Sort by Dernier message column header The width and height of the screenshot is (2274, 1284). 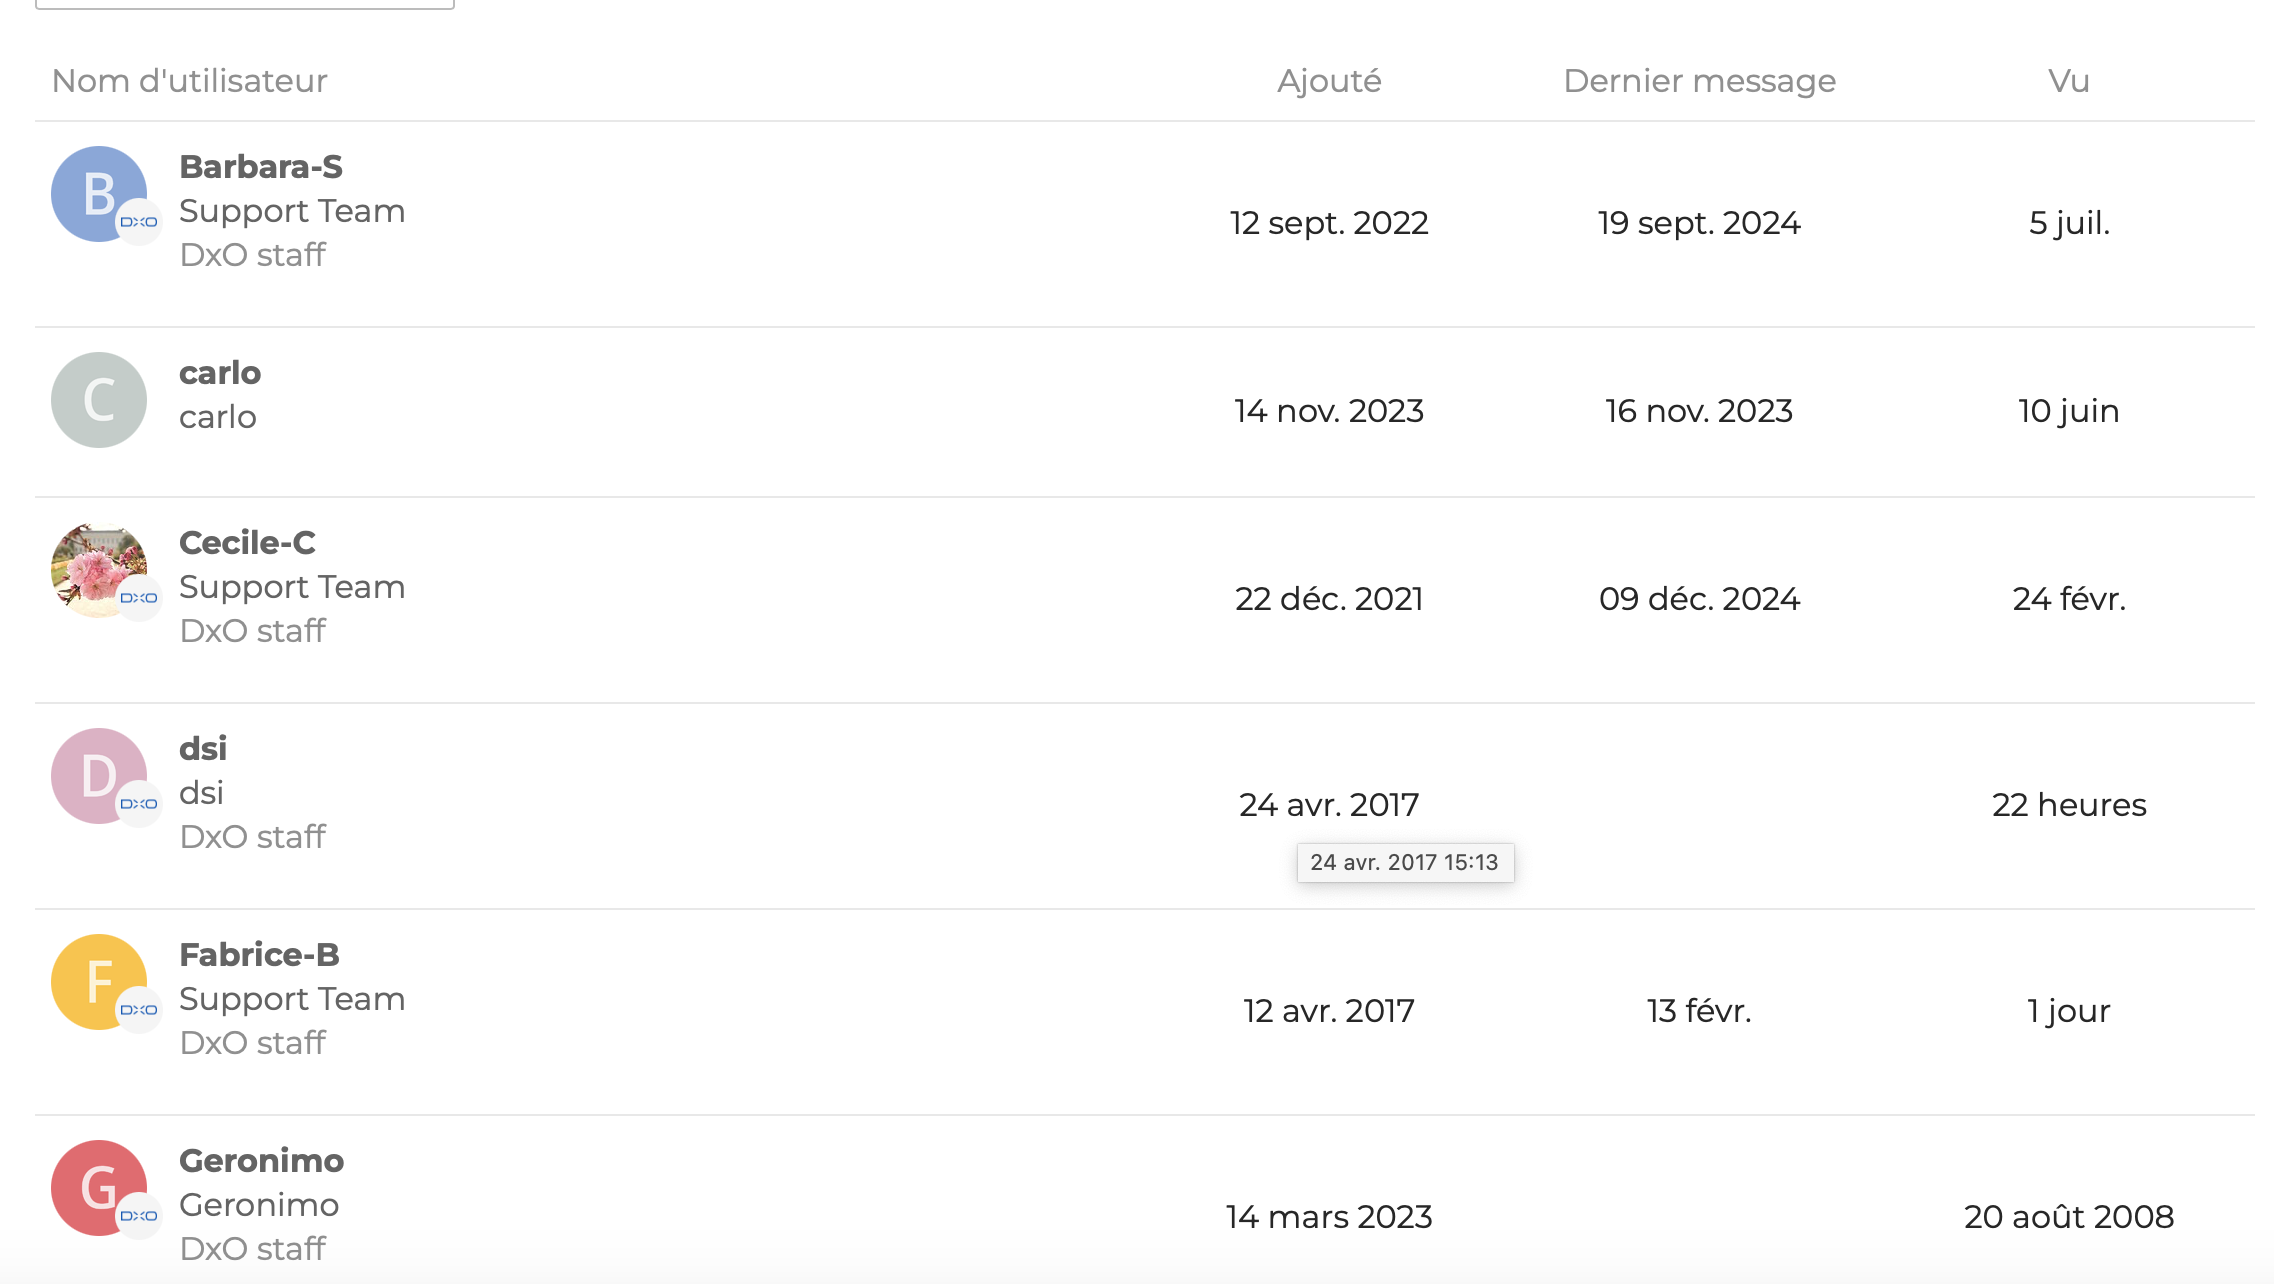tap(1699, 81)
